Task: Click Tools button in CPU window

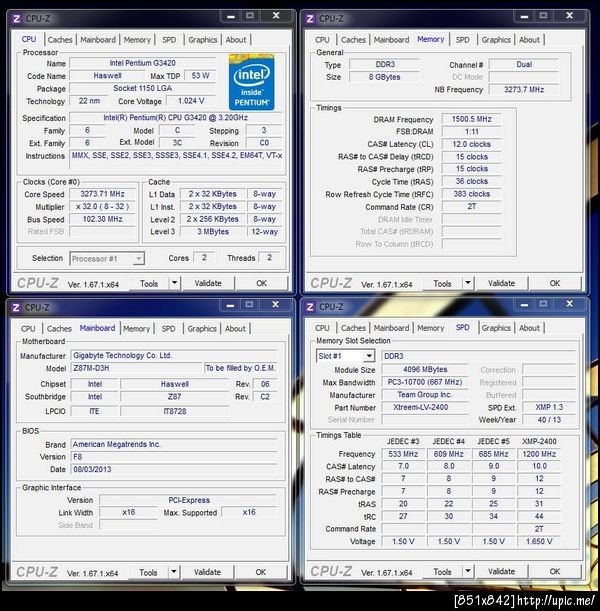Action: coord(149,283)
